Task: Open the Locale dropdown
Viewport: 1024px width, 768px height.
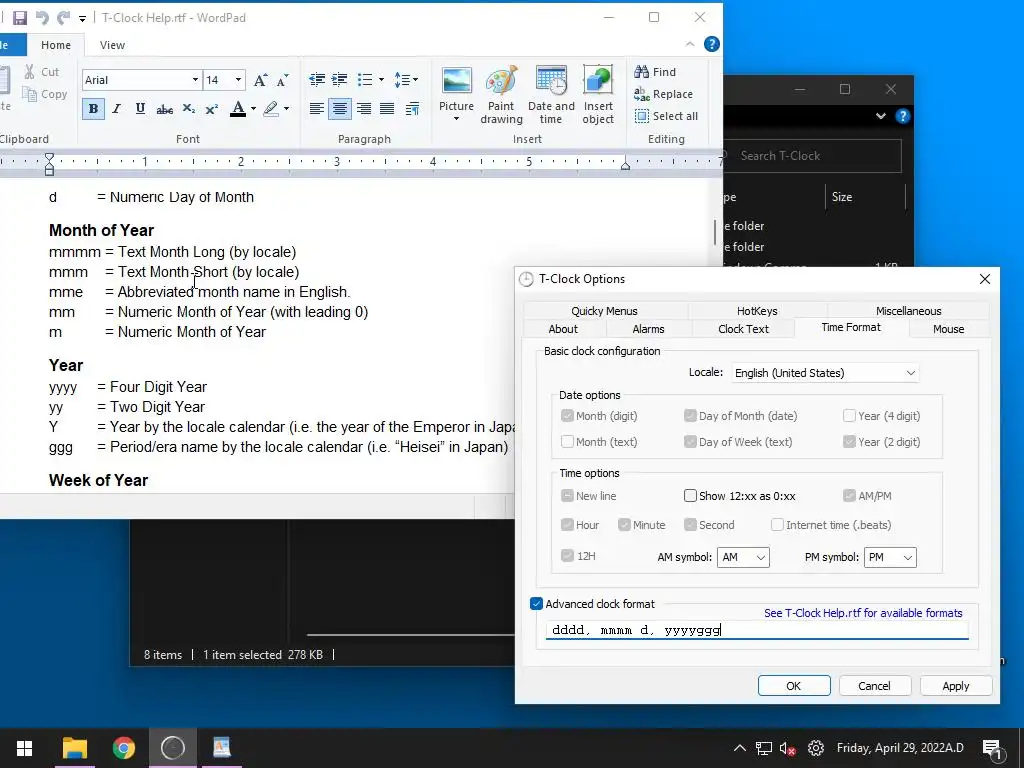Action: pyautogui.click(x=825, y=373)
